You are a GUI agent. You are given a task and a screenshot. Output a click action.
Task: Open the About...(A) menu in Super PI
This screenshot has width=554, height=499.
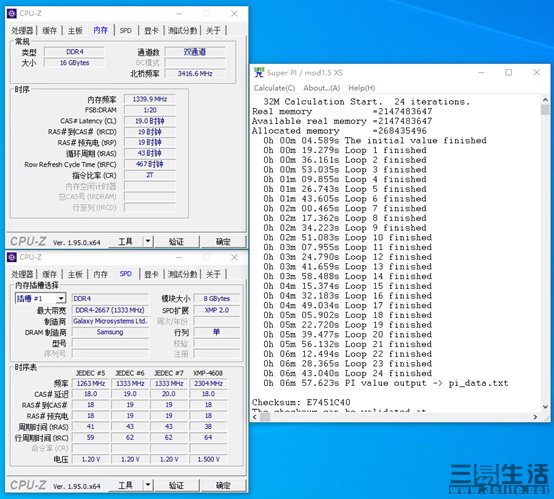tap(322, 88)
